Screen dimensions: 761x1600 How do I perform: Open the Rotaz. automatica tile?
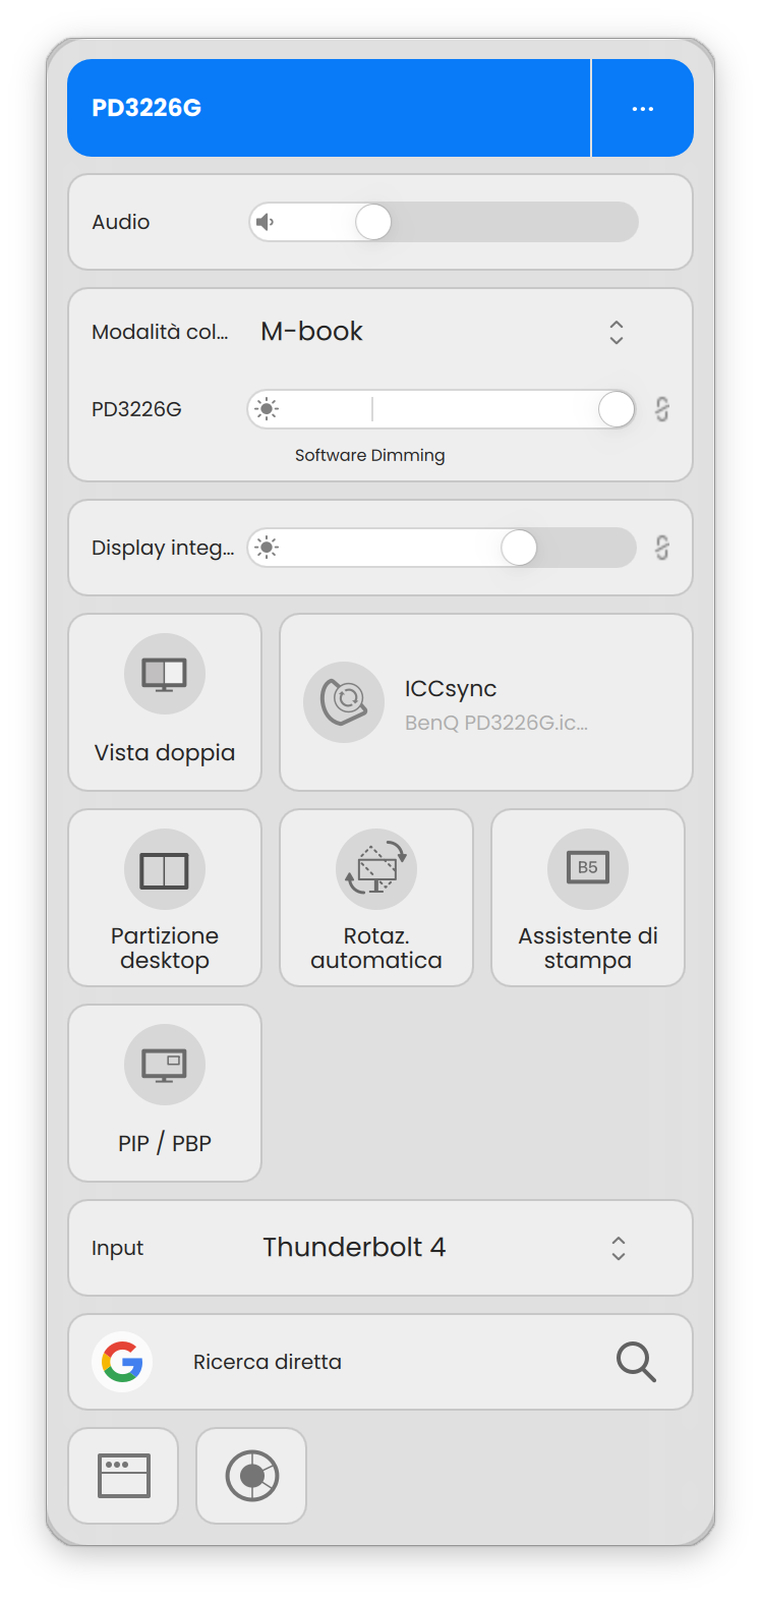[x=376, y=897]
